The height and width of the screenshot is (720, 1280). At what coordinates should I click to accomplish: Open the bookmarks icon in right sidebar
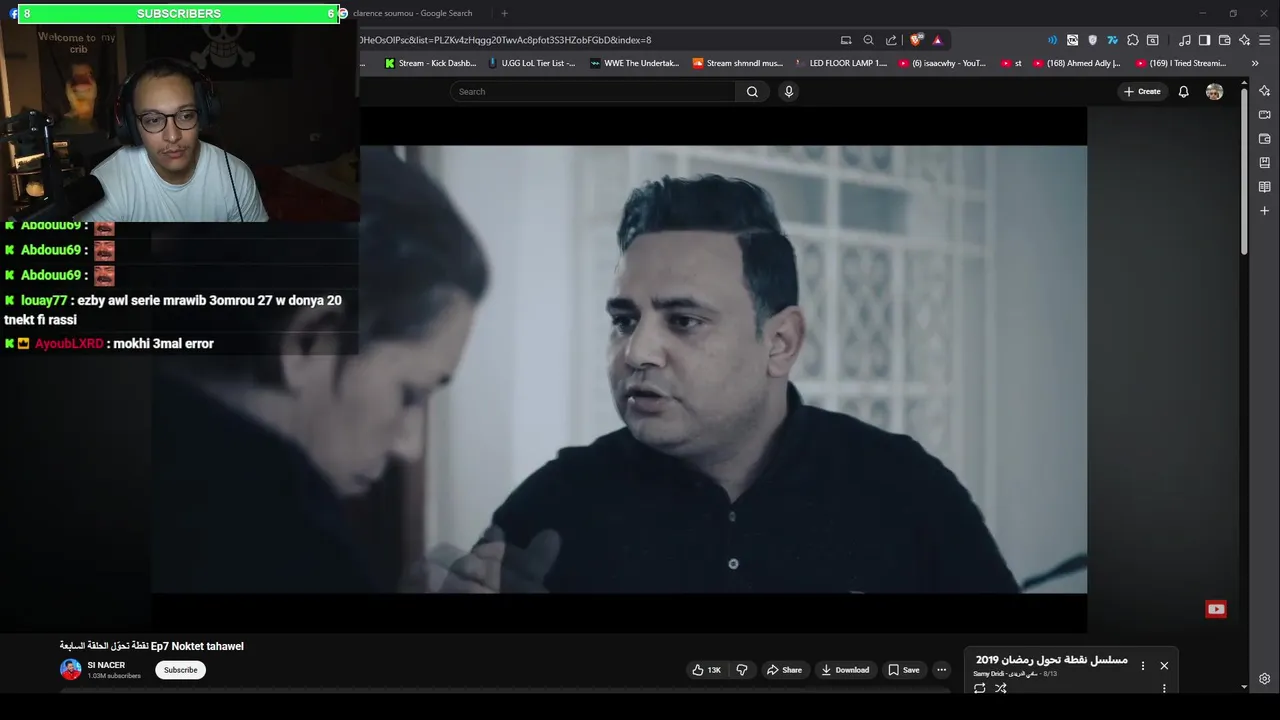(x=1265, y=163)
